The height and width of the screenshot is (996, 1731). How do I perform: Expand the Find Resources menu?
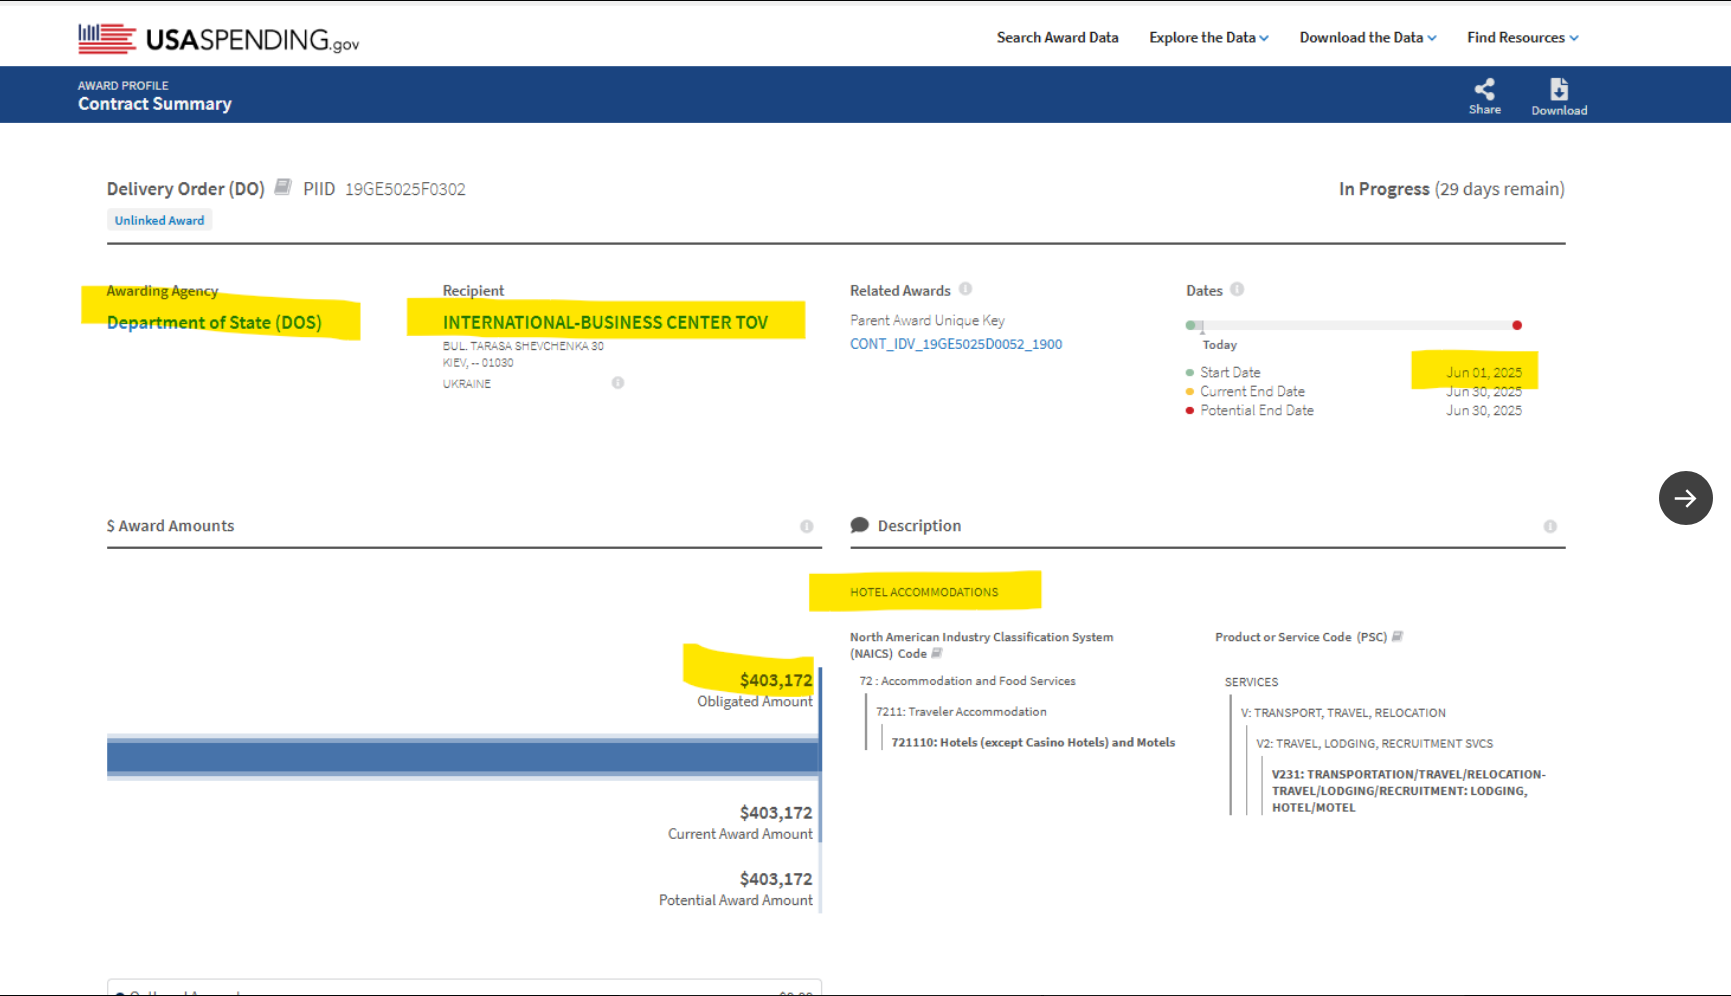point(1523,38)
